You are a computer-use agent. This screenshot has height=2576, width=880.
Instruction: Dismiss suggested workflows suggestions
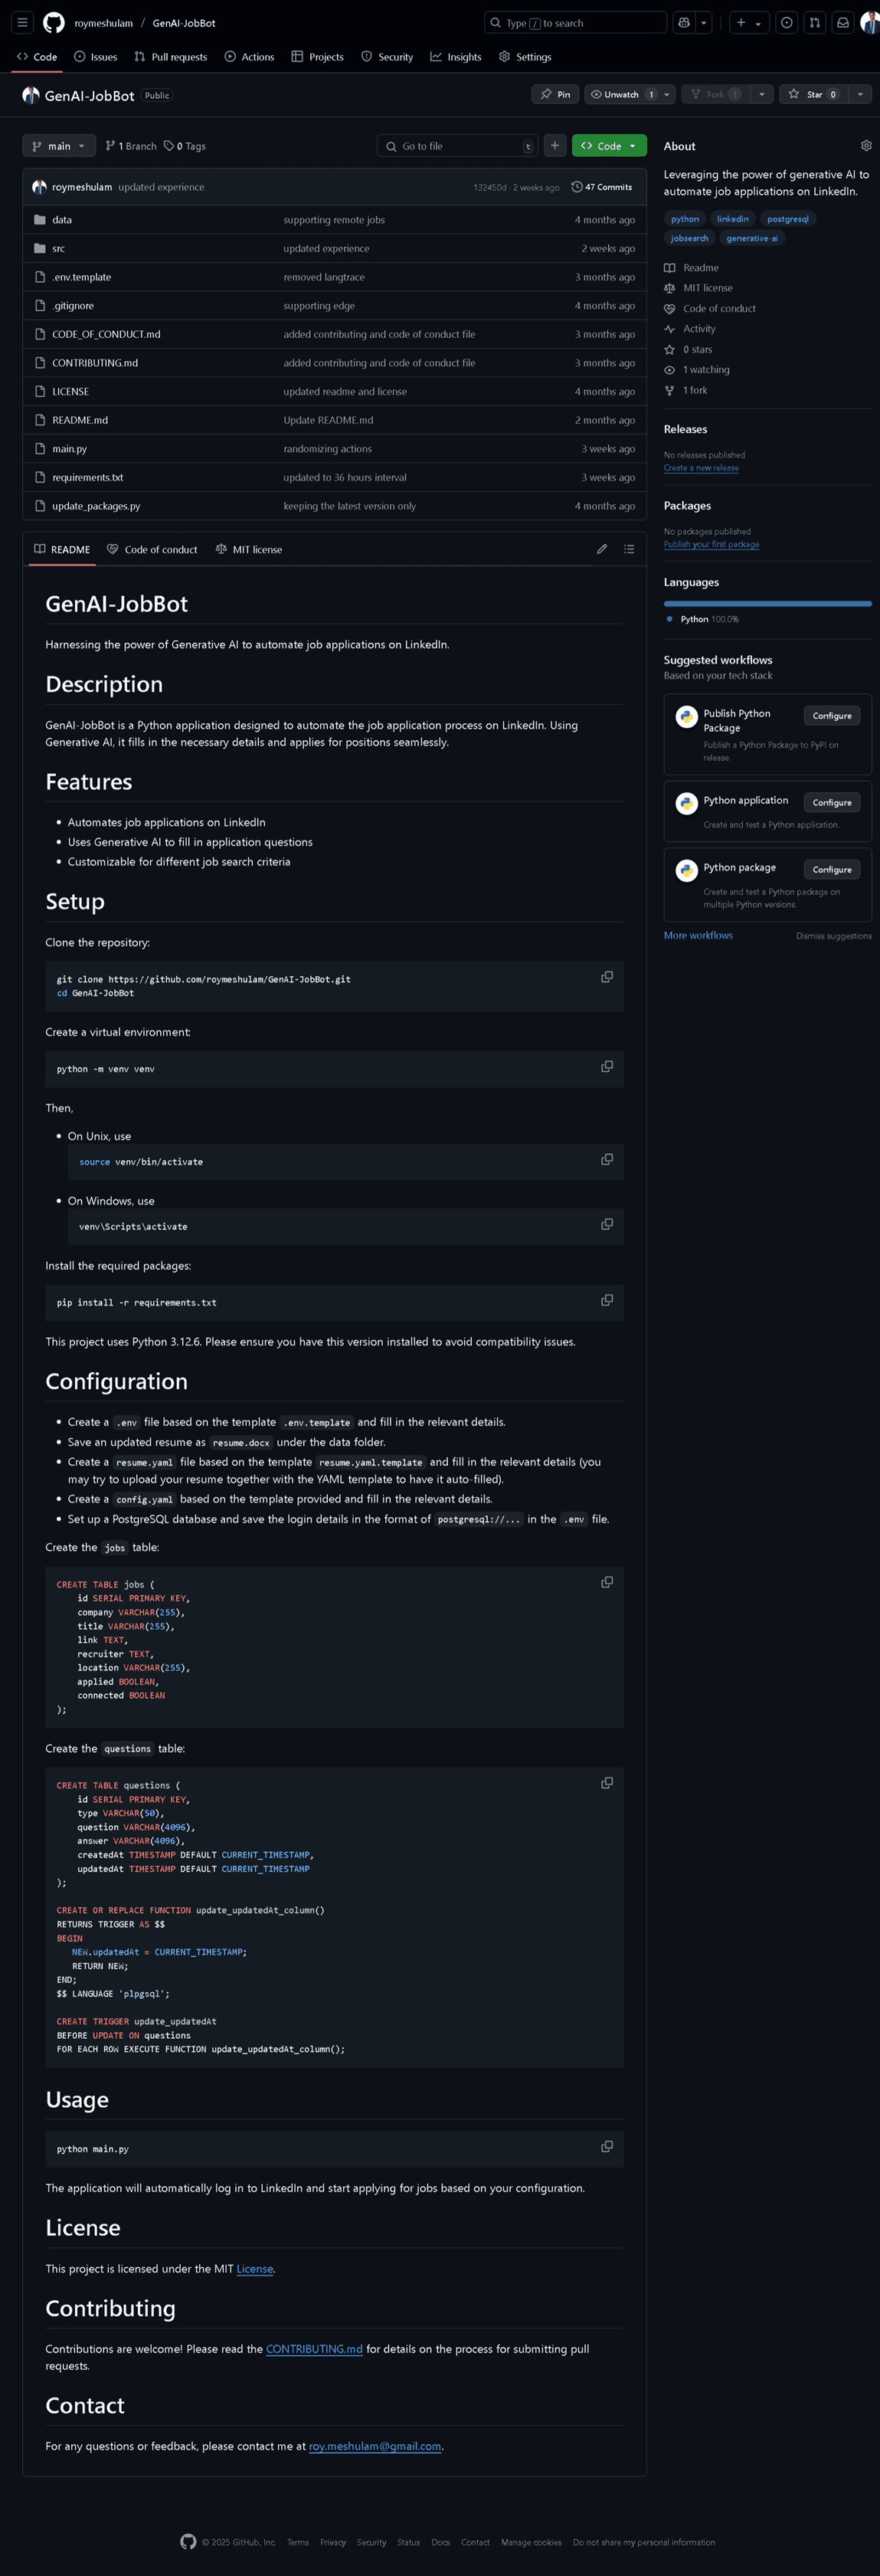pyautogui.click(x=833, y=936)
